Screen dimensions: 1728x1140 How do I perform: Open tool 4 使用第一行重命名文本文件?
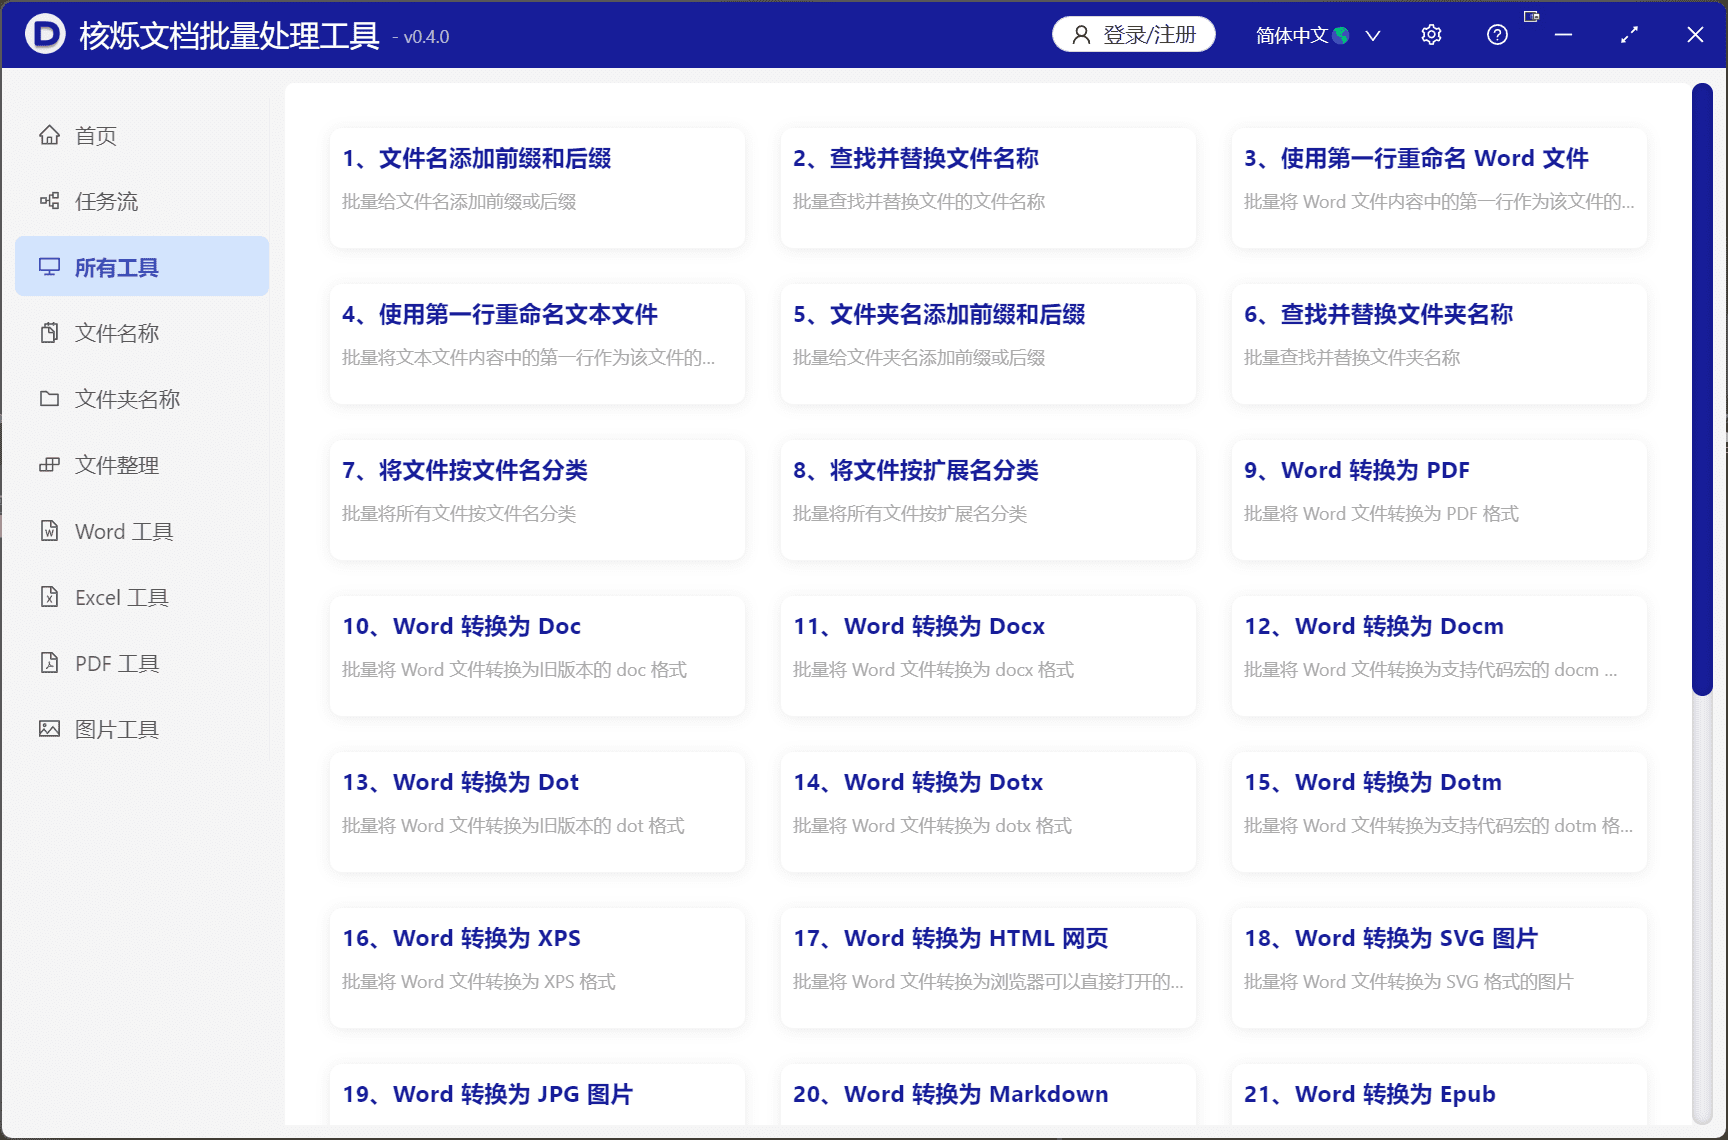tap(537, 343)
